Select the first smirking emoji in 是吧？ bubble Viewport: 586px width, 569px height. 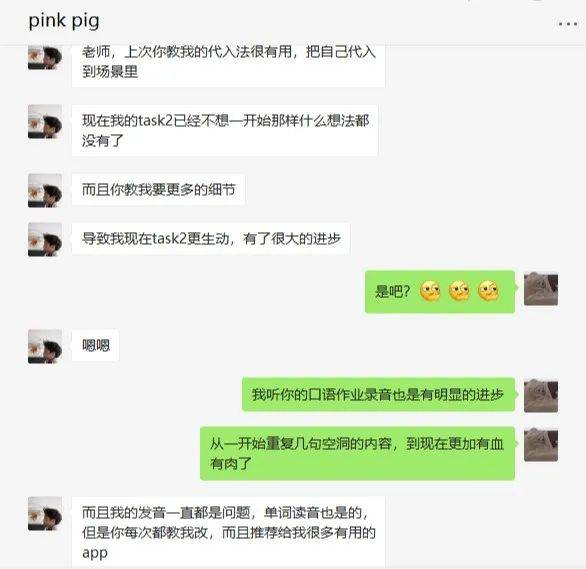(x=430, y=291)
